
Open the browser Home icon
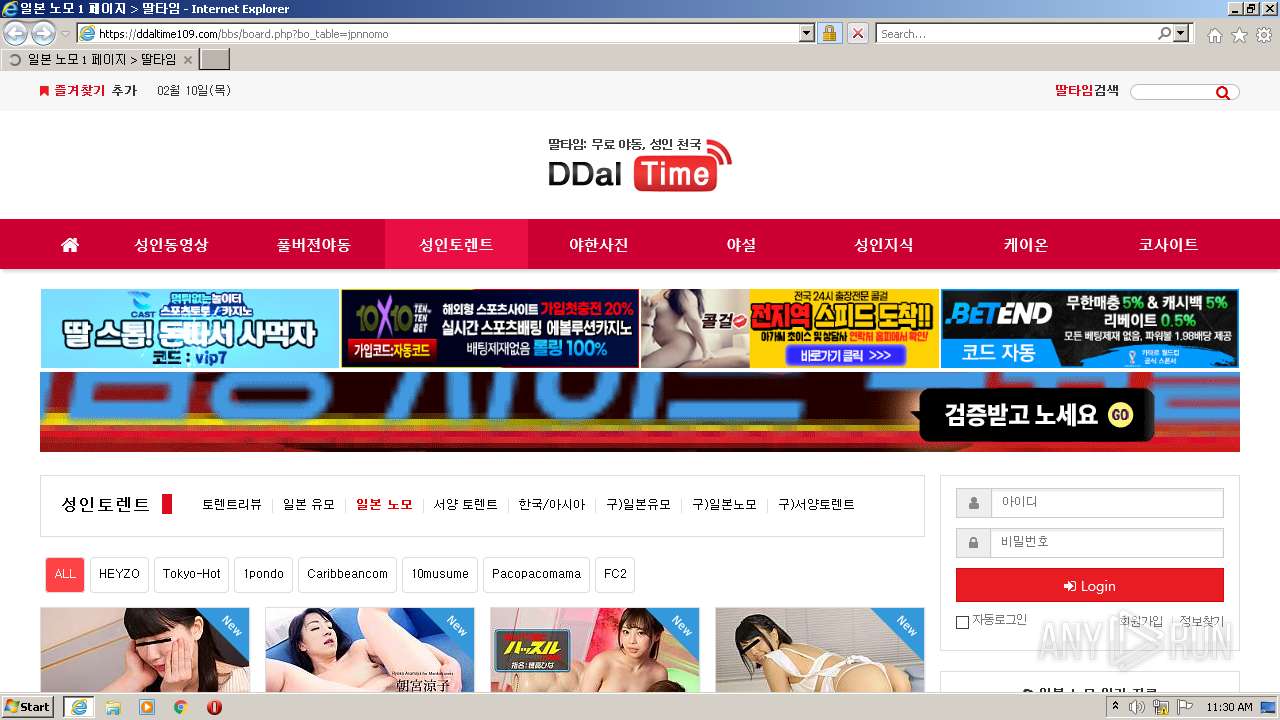[x=1214, y=35]
